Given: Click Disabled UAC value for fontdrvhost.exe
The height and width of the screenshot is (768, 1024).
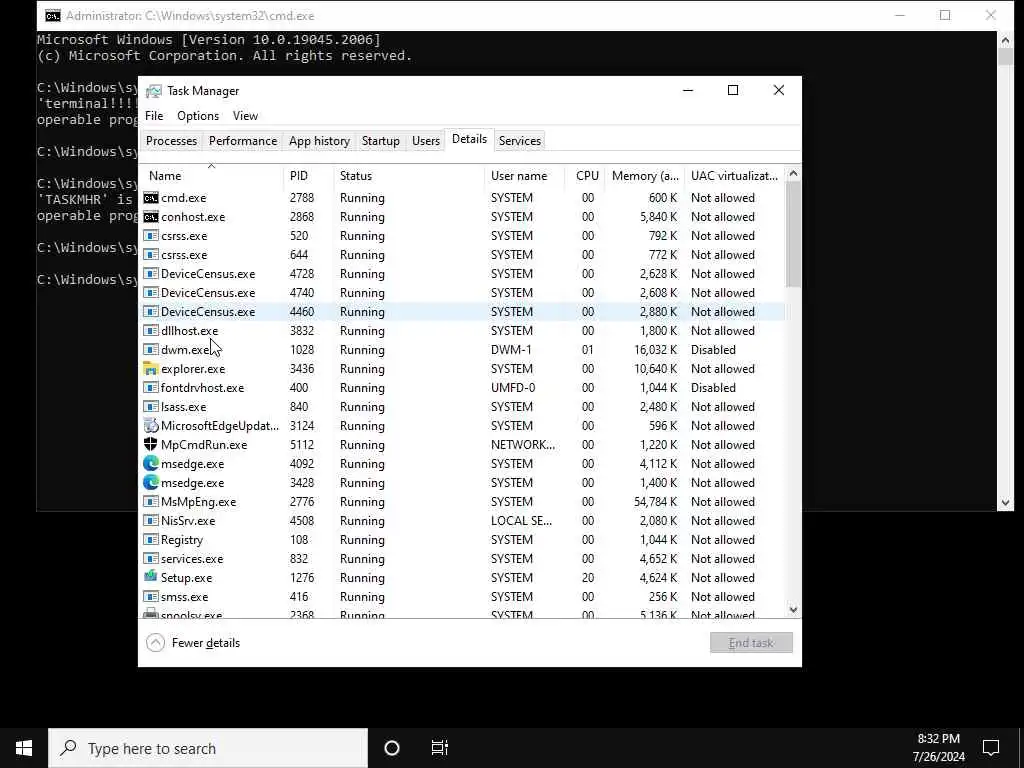Looking at the screenshot, I should tap(713, 388).
